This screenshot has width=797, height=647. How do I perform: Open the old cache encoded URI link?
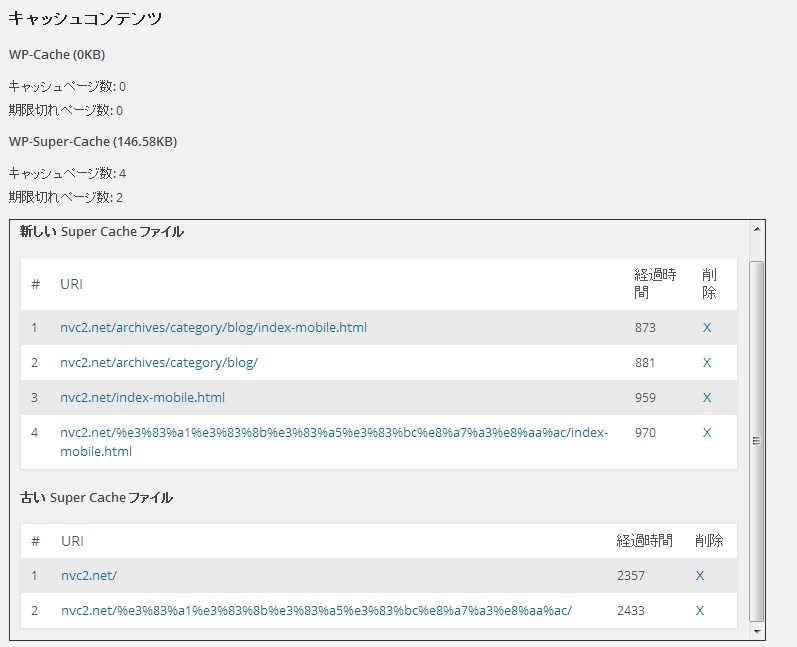(316, 610)
